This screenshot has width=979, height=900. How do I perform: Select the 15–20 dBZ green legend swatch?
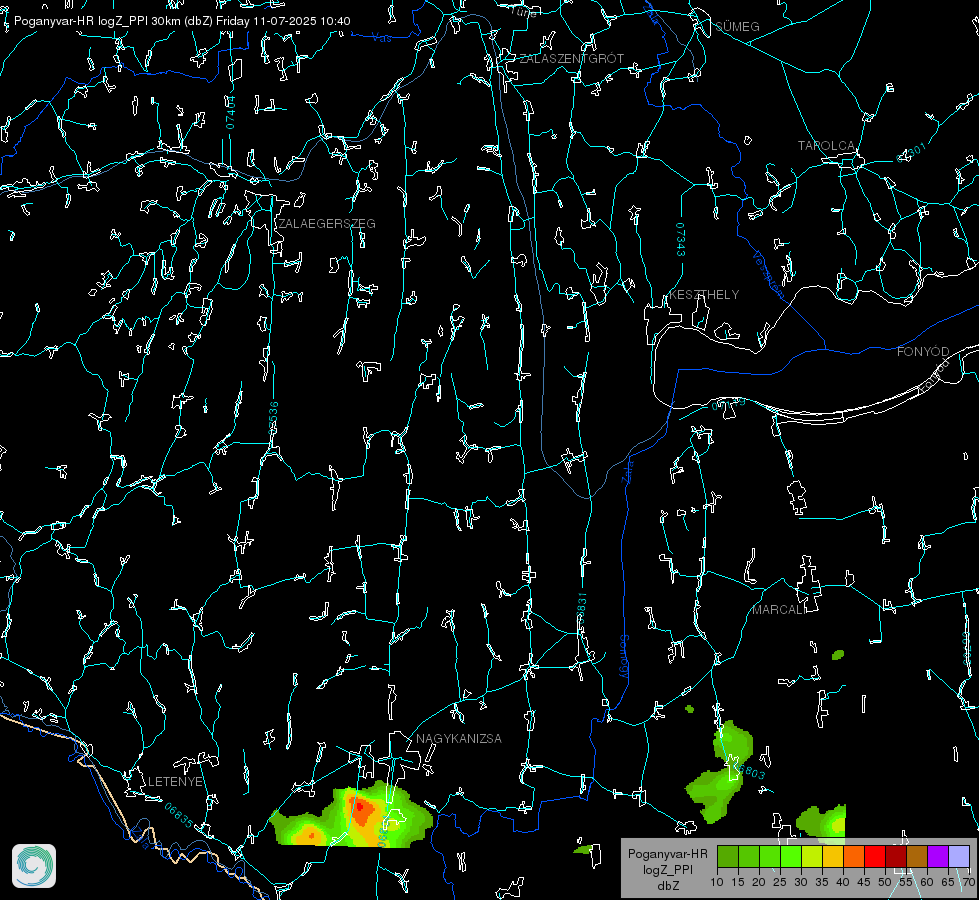(749, 856)
